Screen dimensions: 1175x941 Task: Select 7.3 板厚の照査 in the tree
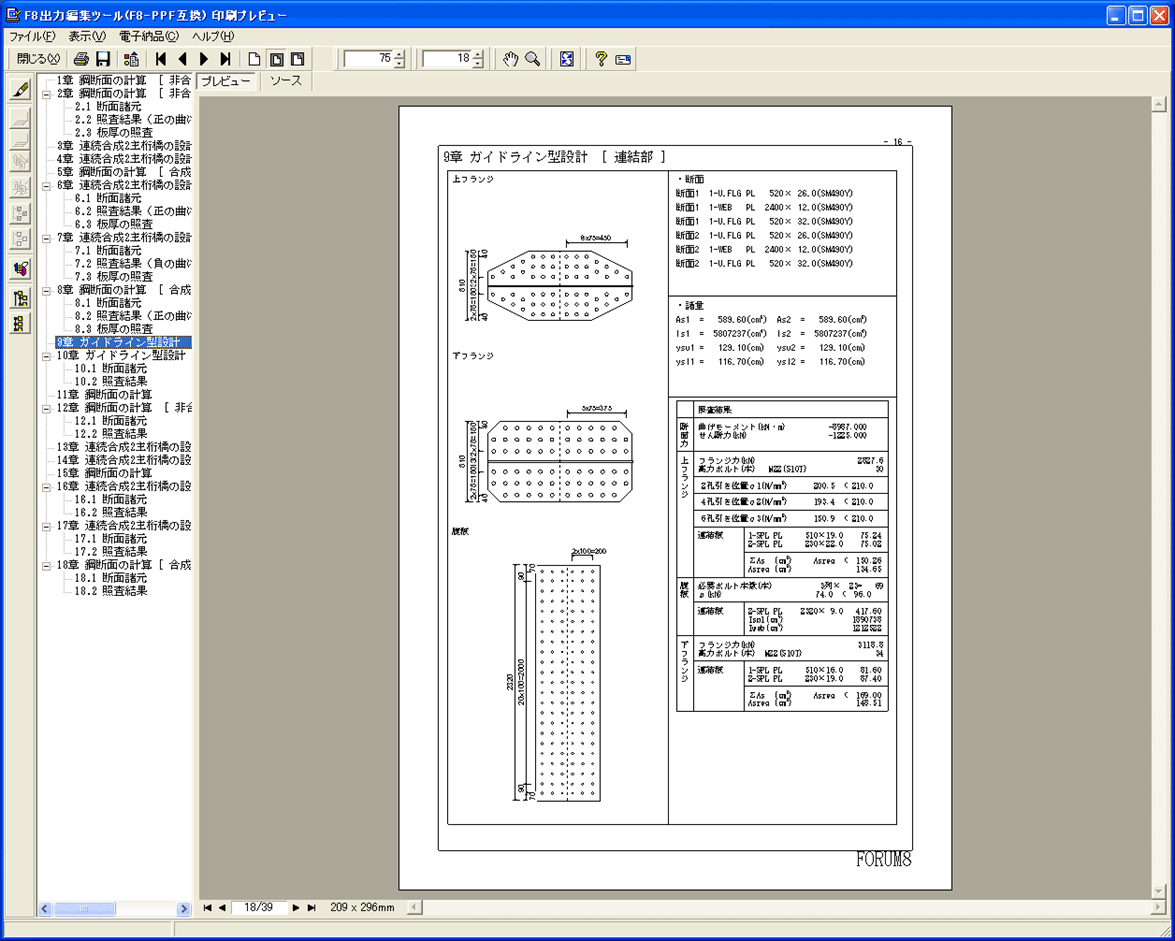[114, 277]
